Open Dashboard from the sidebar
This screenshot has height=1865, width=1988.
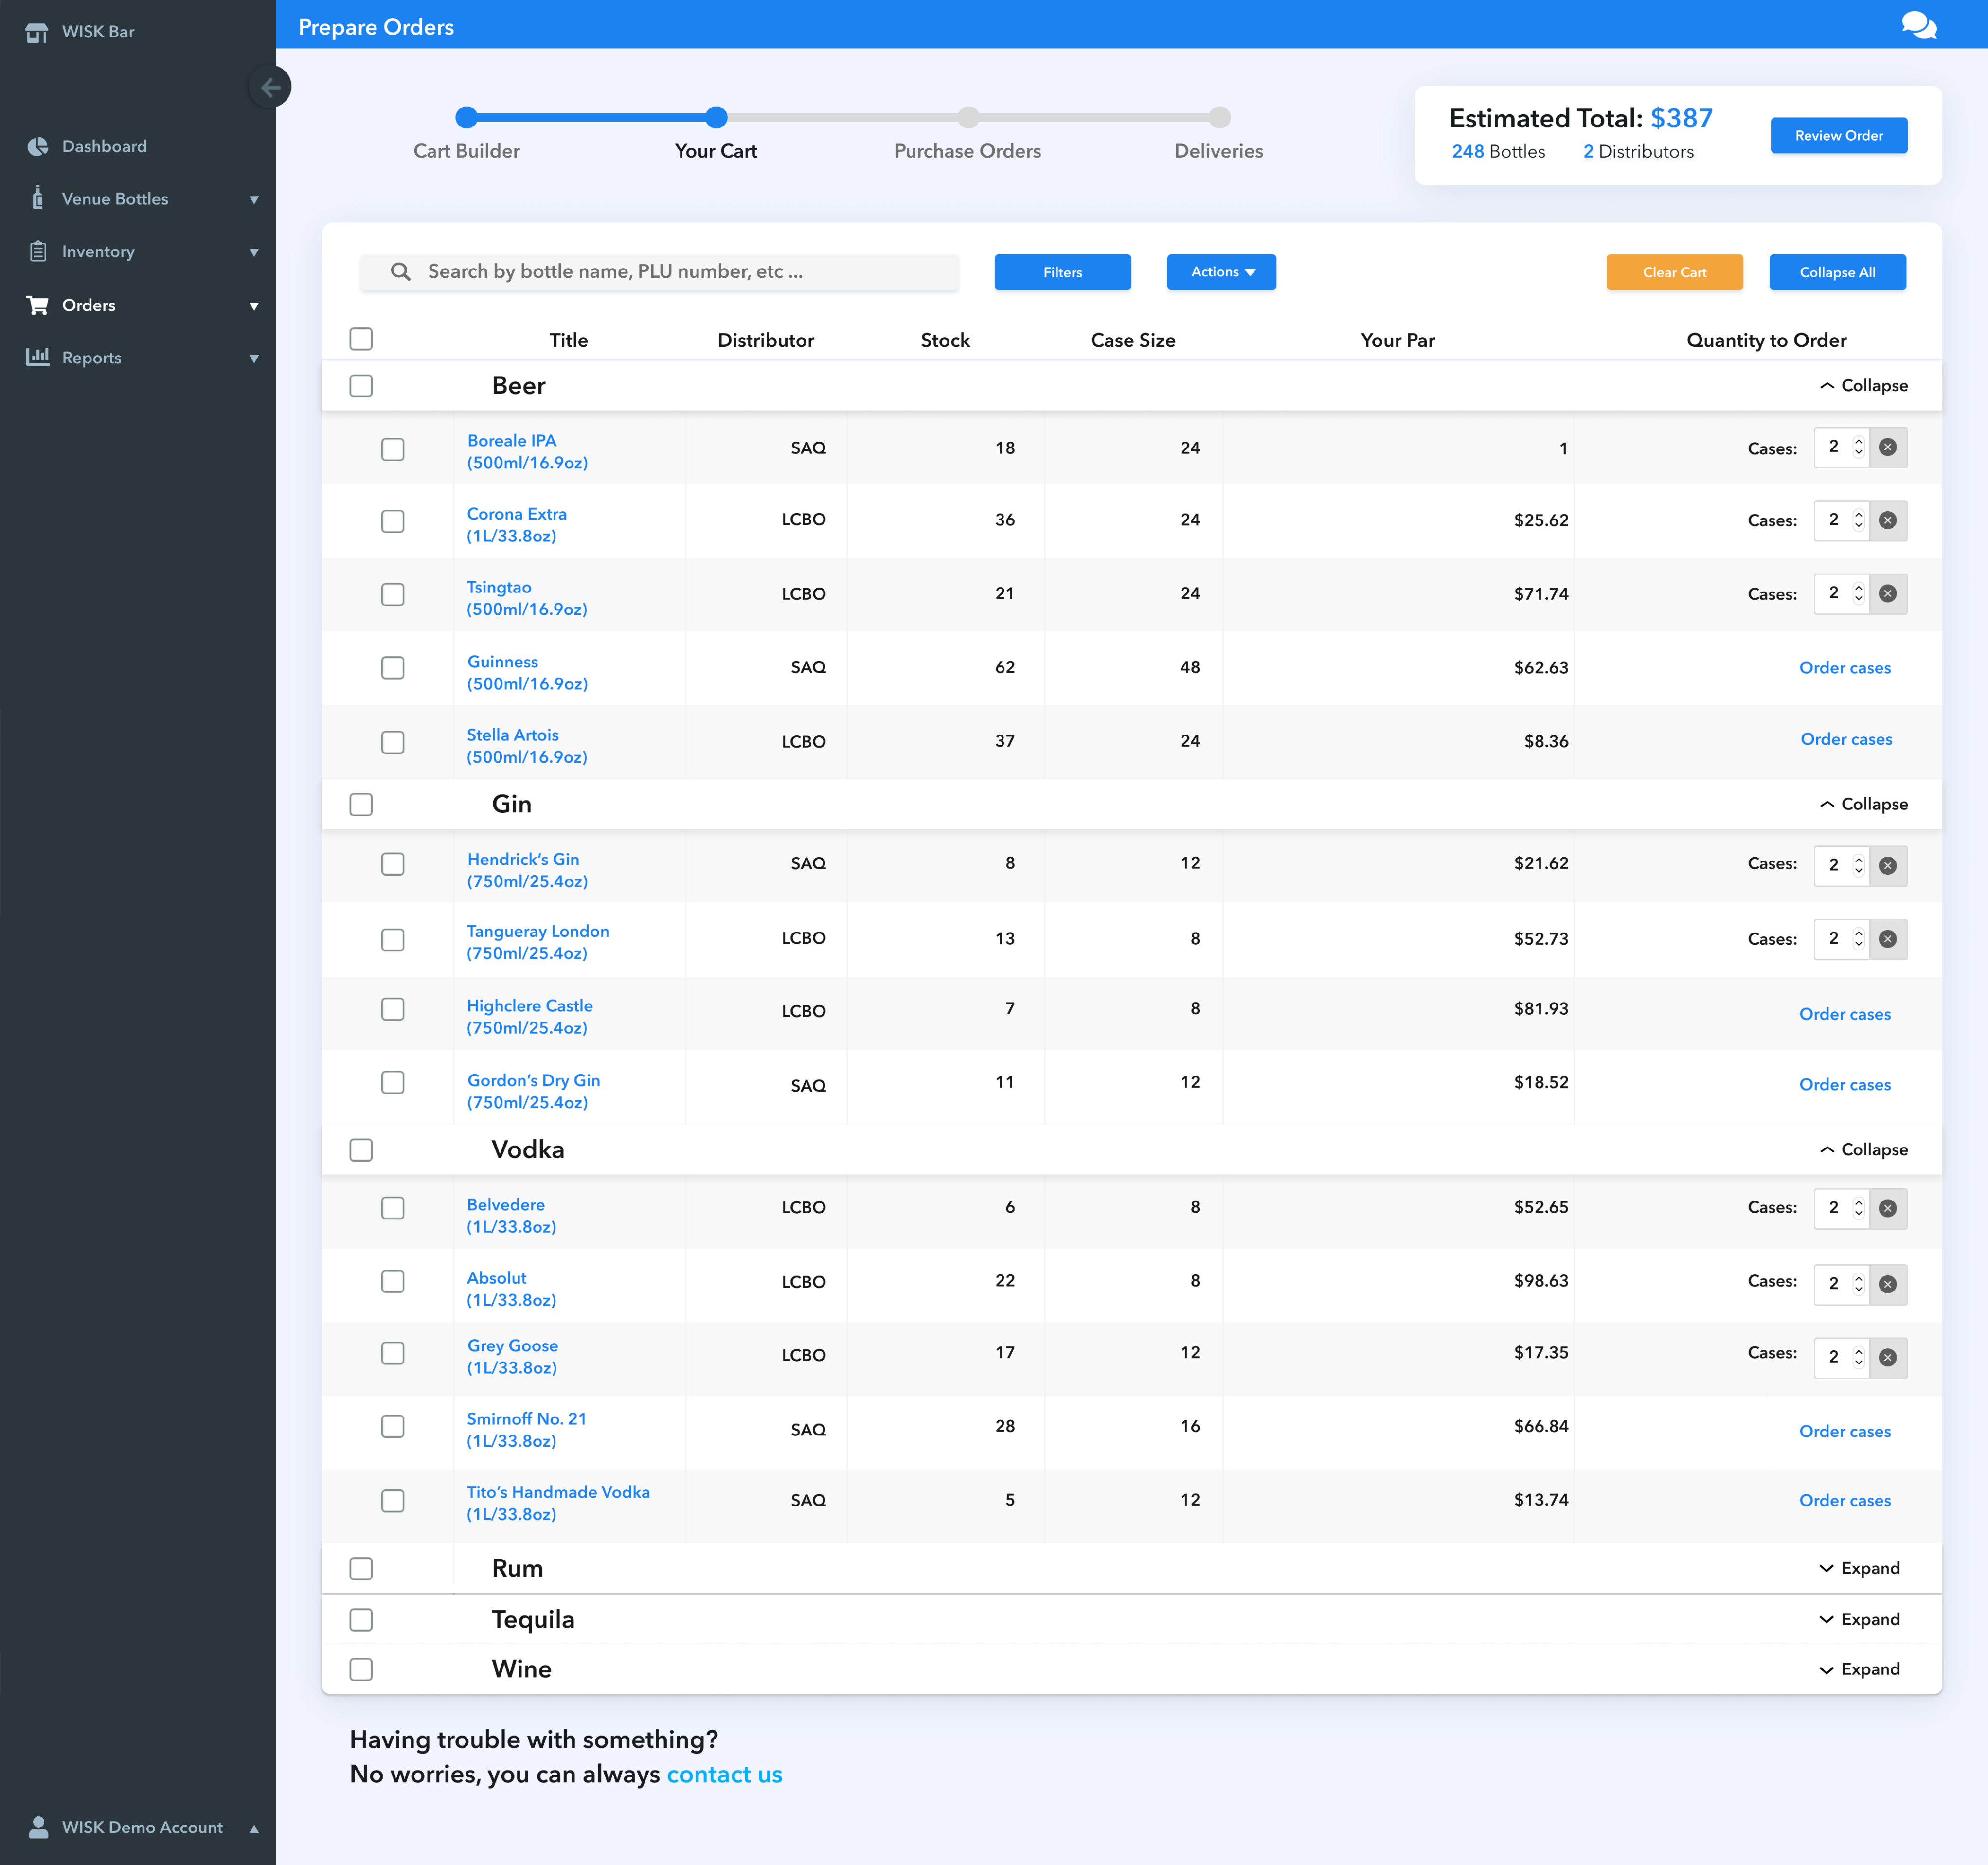click(x=104, y=146)
